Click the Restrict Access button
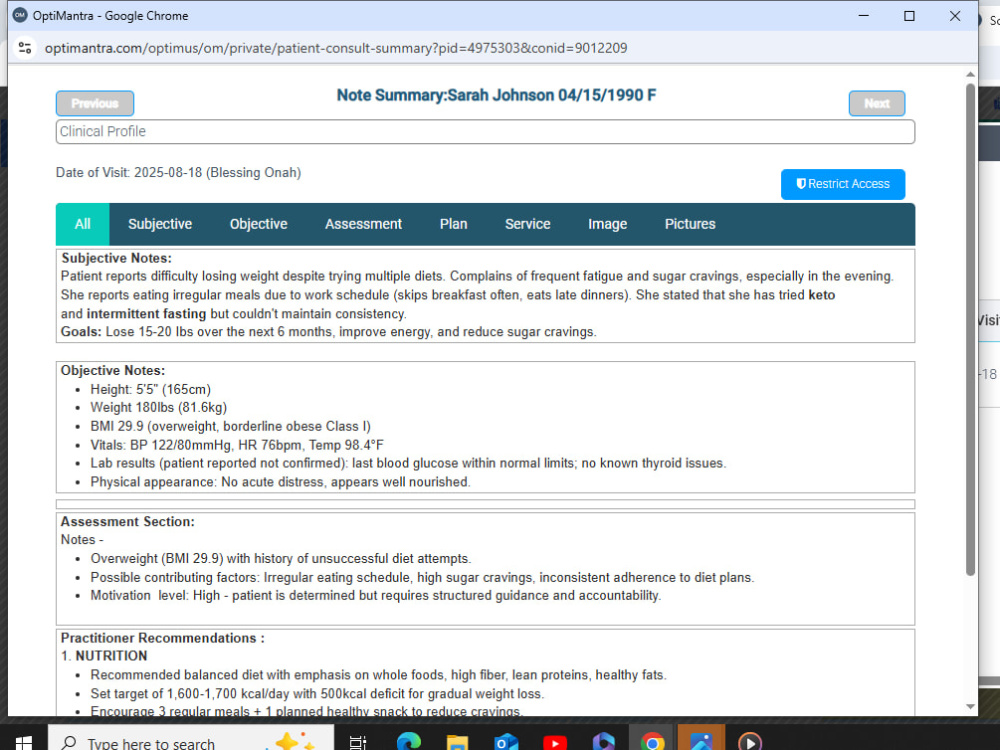Viewport: 1000px width, 750px height. pos(842,184)
